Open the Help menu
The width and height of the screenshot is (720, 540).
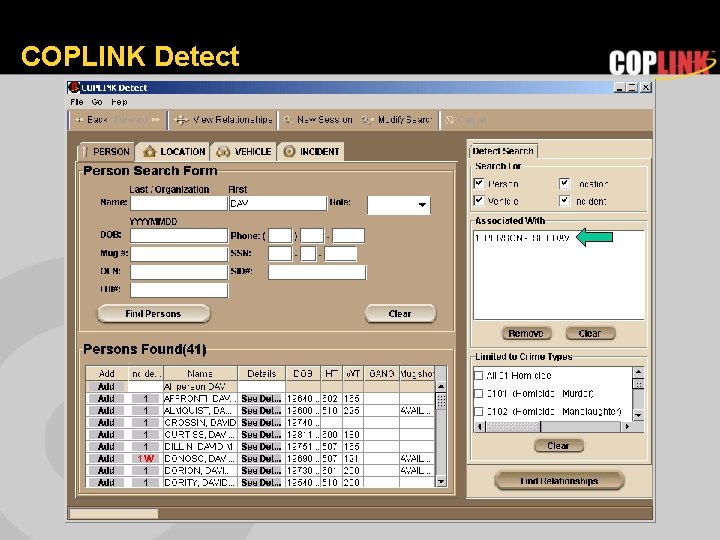(119, 102)
